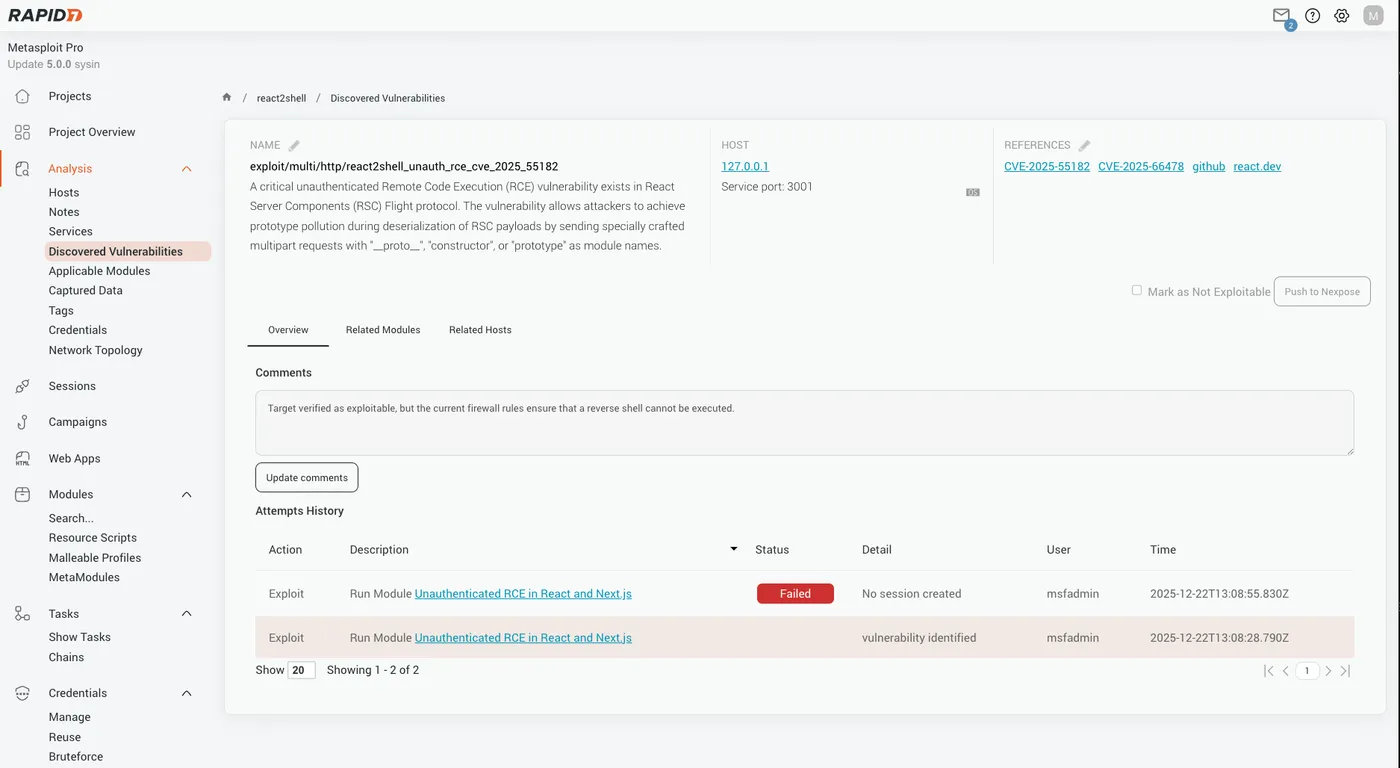Select the Project Overview icon
The width and height of the screenshot is (1400, 768).
click(x=22, y=131)
